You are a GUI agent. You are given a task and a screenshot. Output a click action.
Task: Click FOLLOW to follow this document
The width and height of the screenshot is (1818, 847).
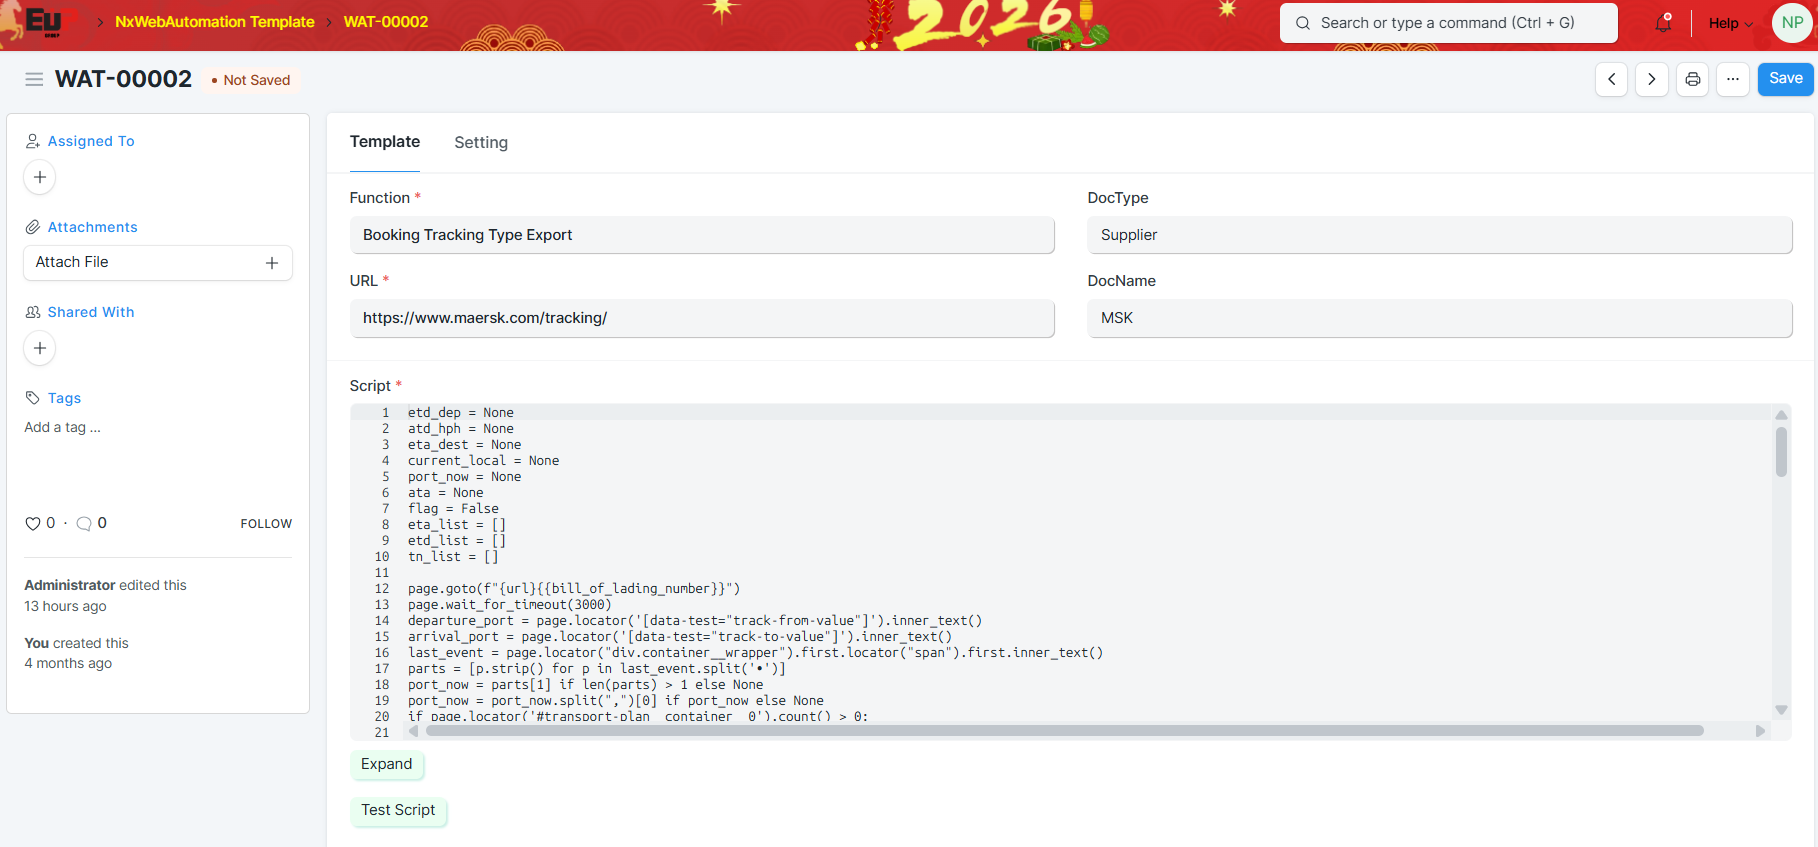[266, 524]
